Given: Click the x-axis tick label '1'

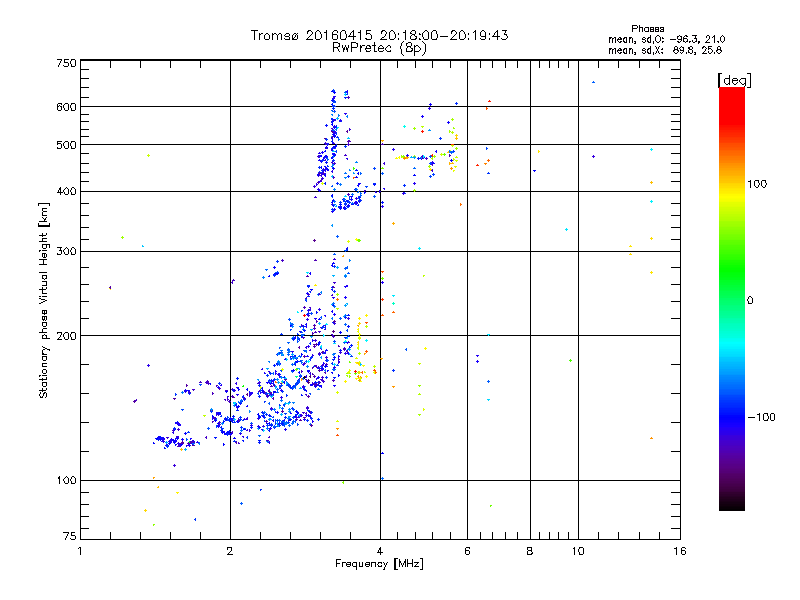Looking at the screenshot, I should coord(80,551).
